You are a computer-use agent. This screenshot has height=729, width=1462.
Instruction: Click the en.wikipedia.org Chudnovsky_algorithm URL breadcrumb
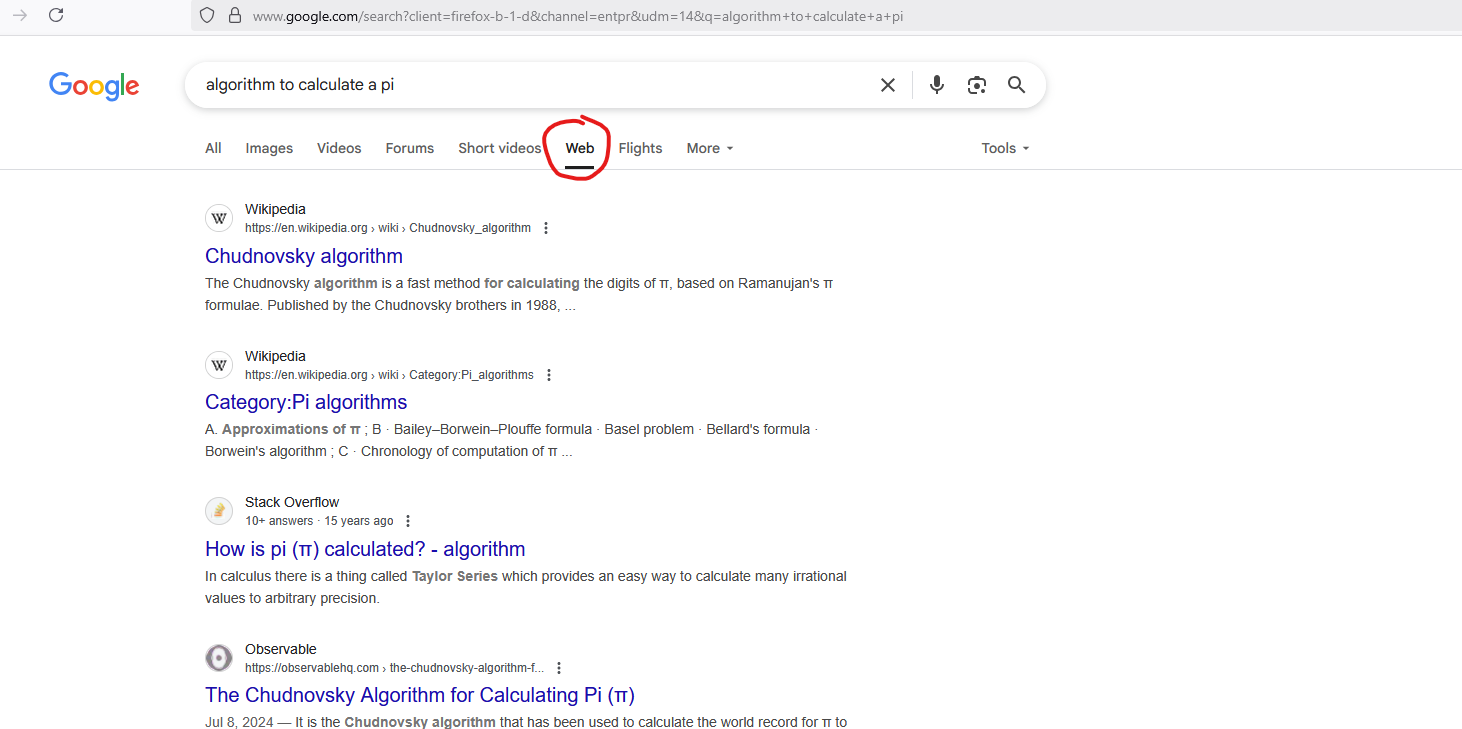[388, 228]
